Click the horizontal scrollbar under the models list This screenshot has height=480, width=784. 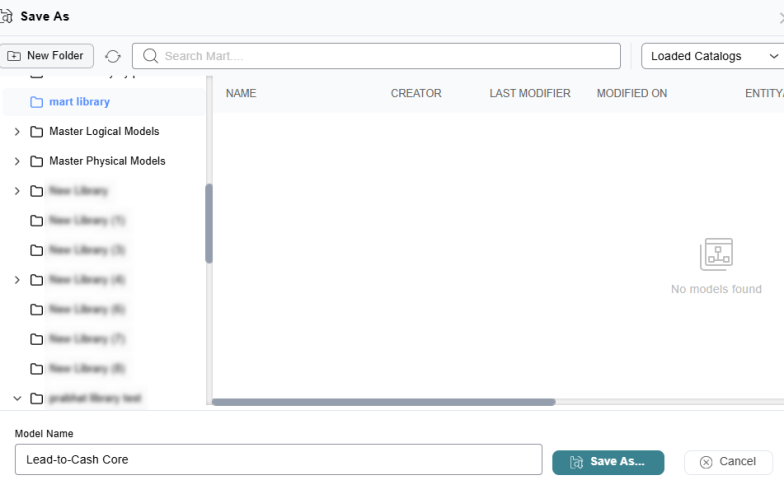(384, 402)
